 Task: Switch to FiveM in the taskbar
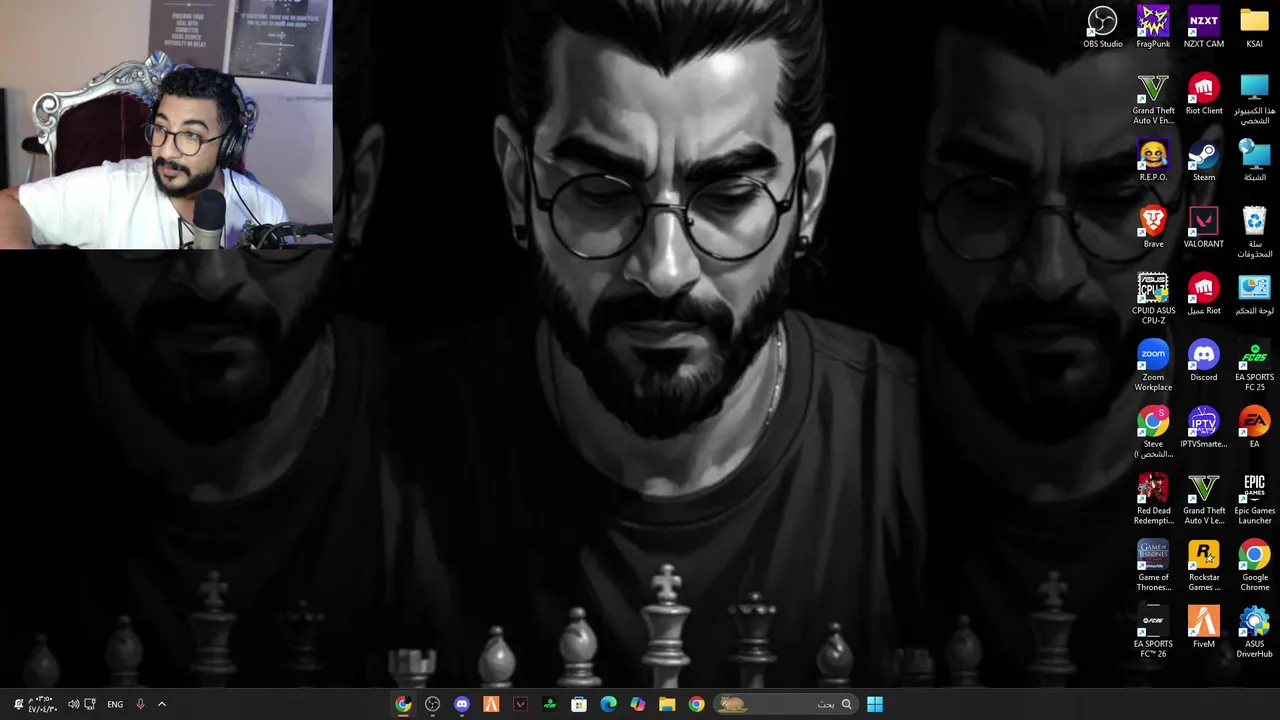click(x=491, y=704)
